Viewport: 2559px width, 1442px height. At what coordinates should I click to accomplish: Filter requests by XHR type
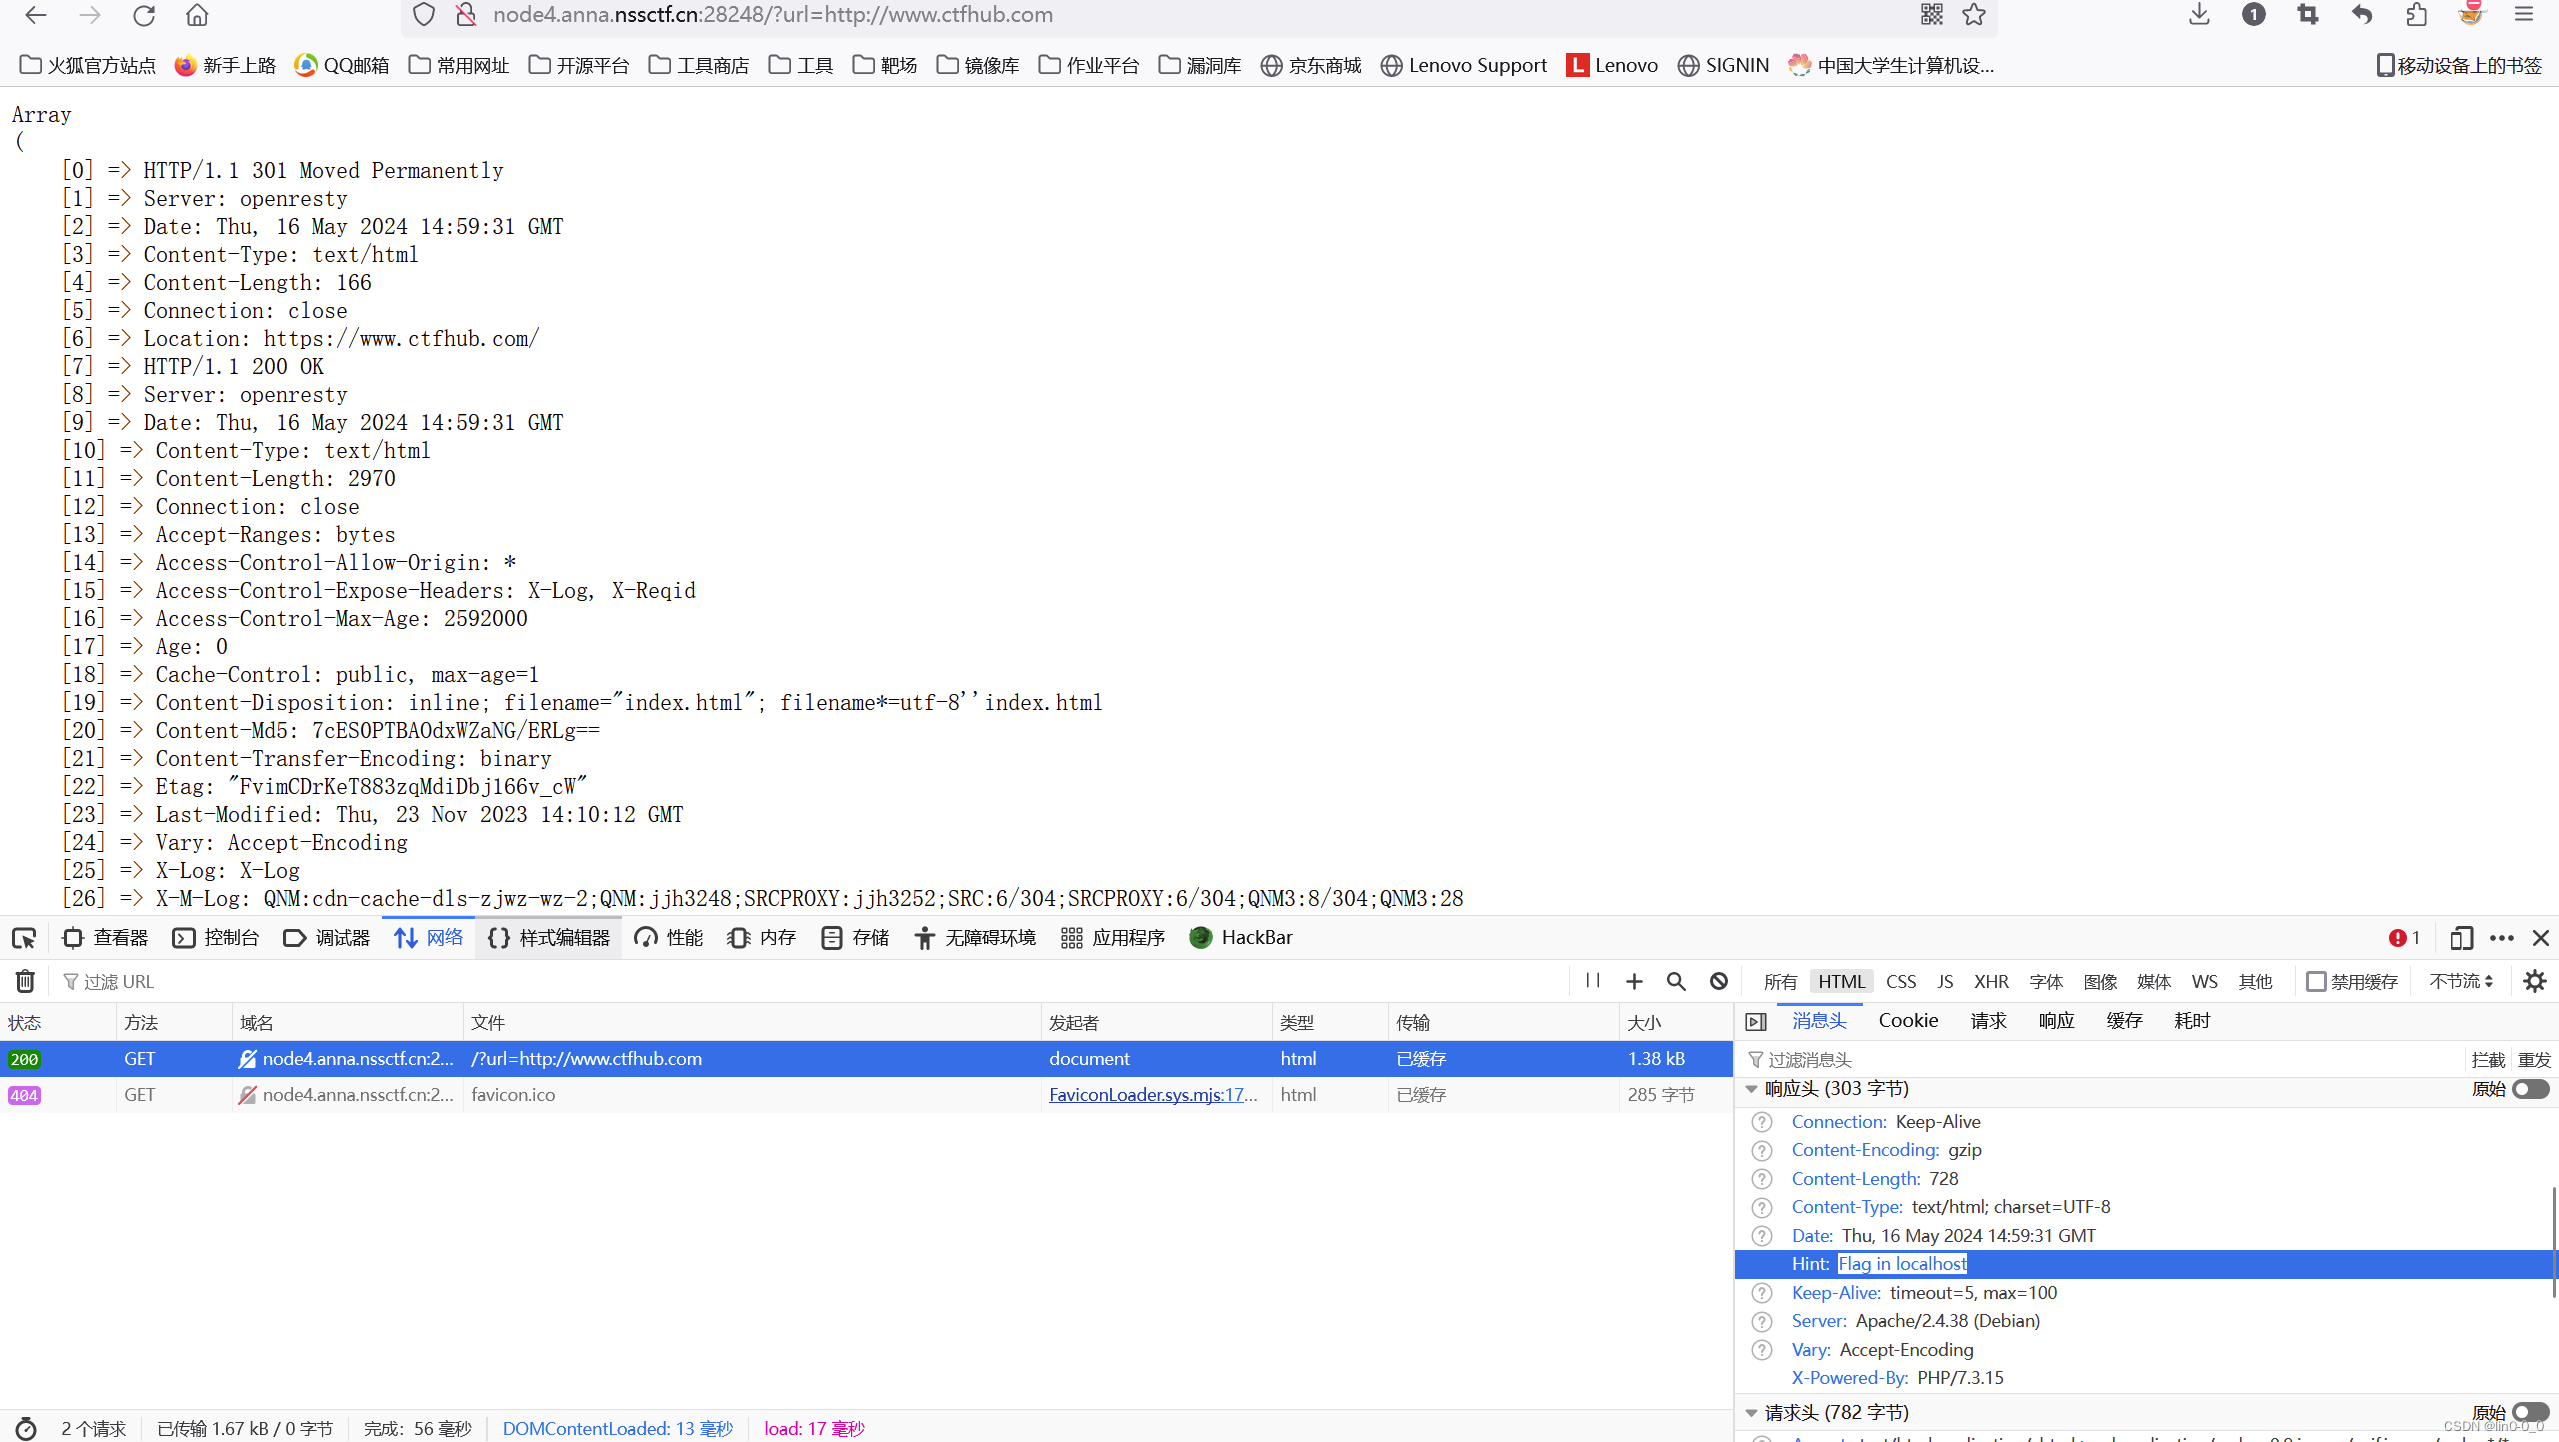1990,982
